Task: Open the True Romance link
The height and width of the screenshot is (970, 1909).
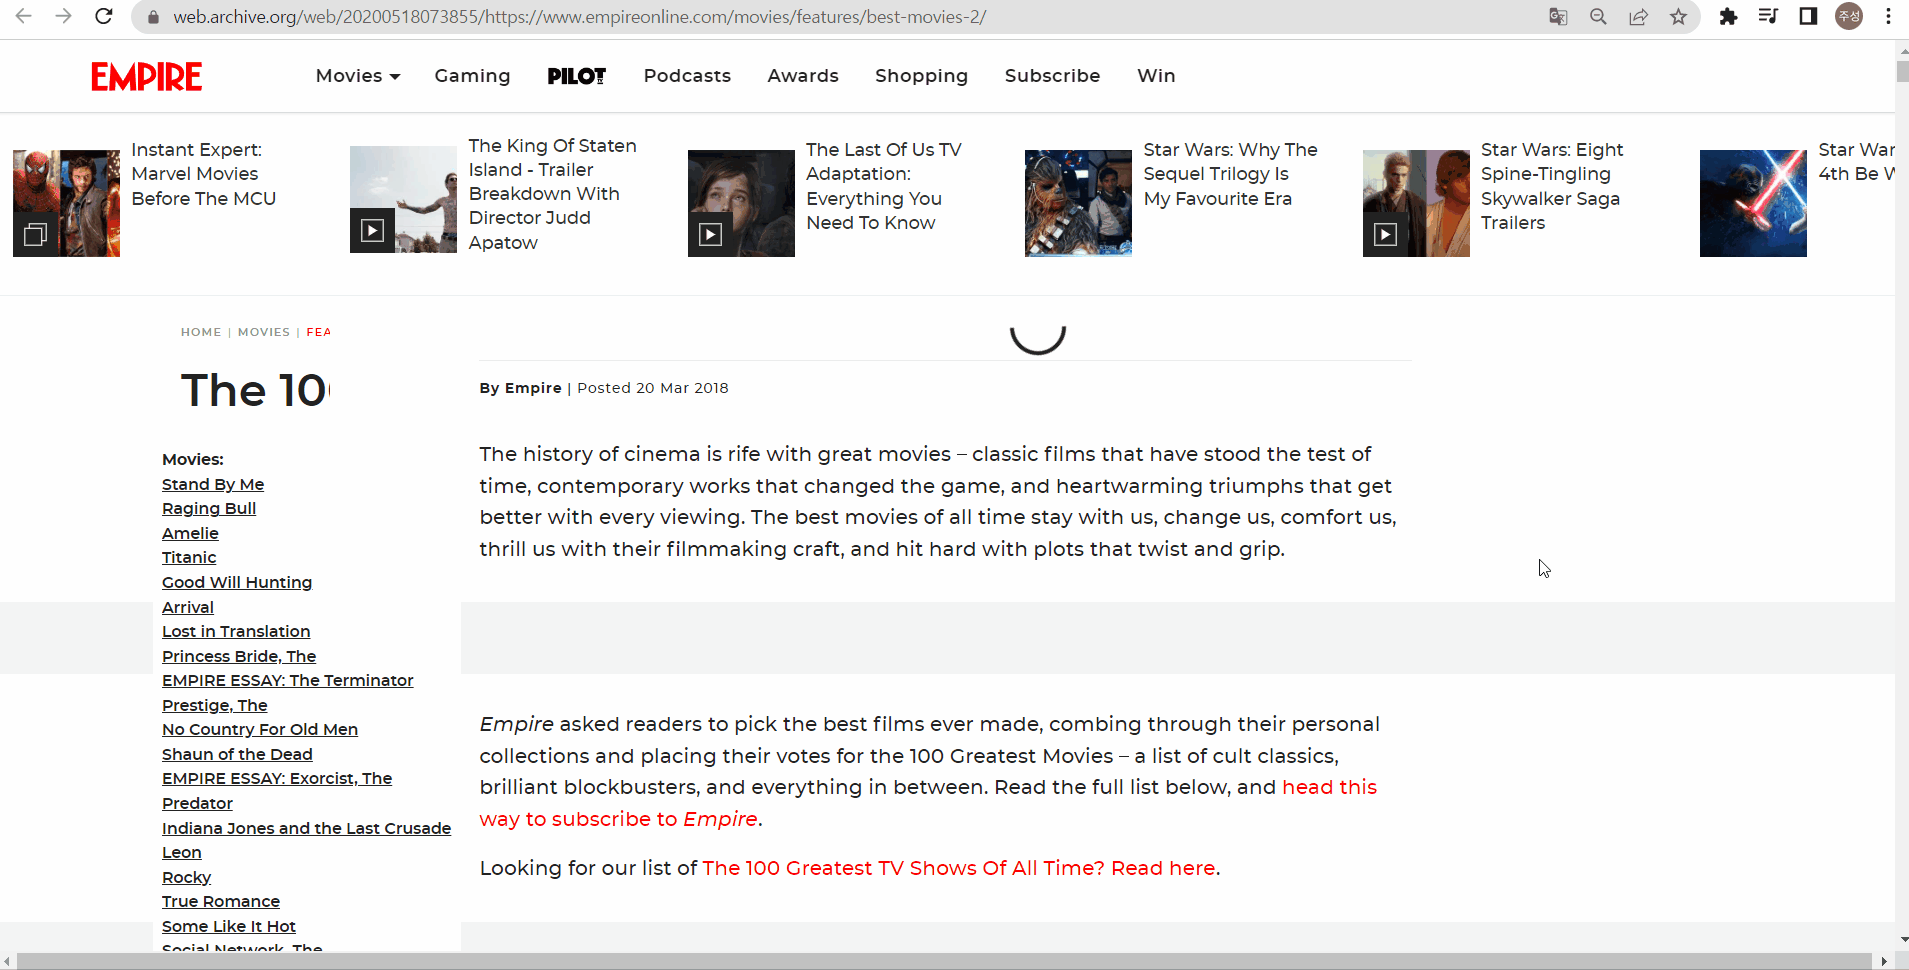Action: pyautogui.click(x=221, y=901)
